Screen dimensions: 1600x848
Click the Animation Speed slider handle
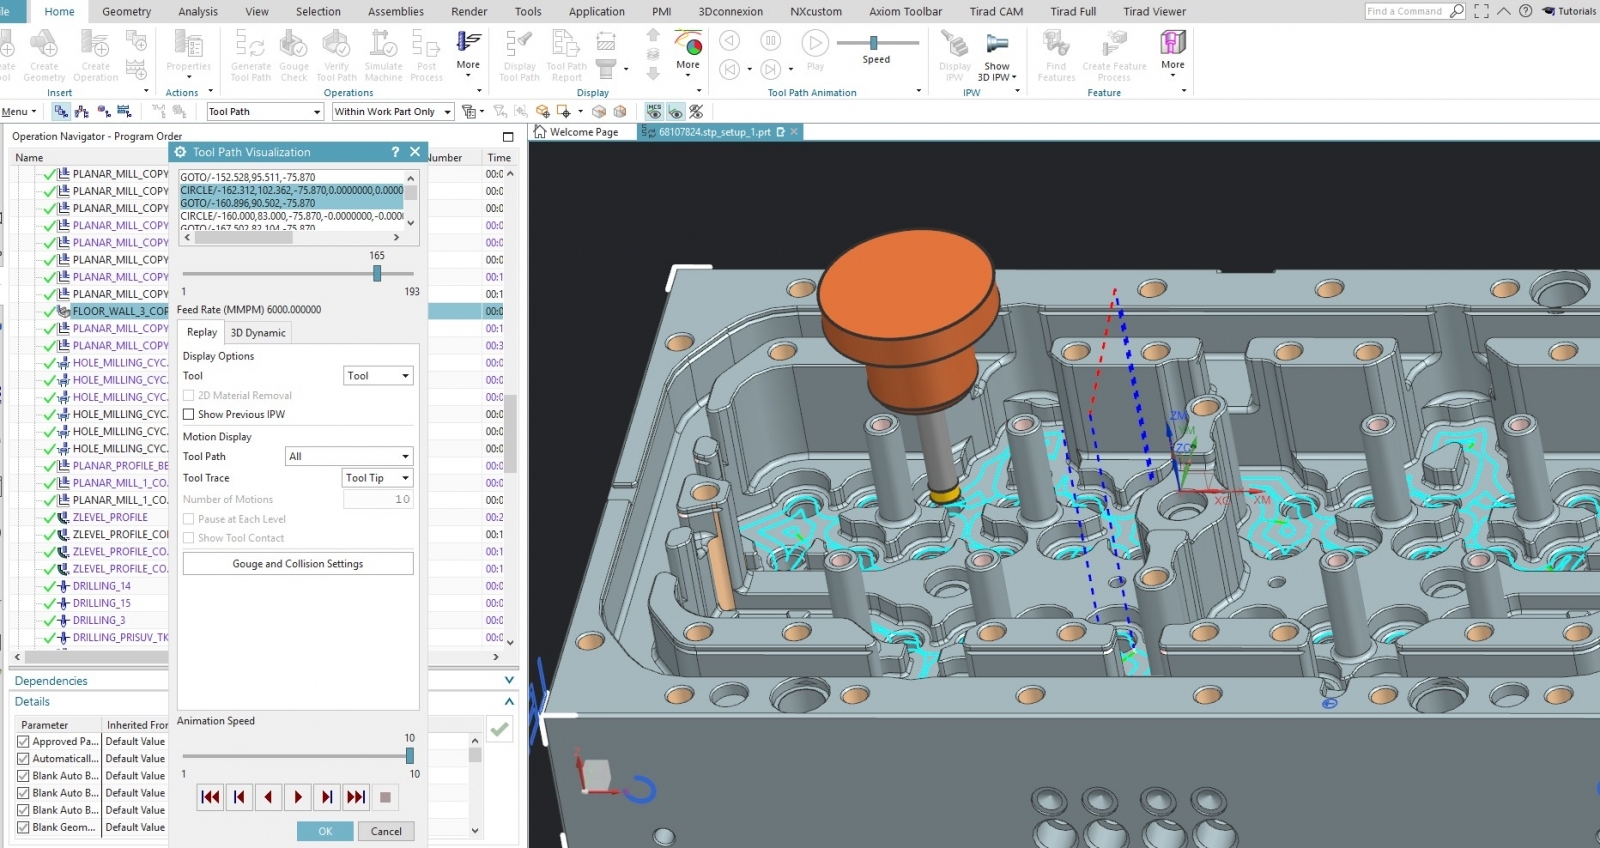pyautogui.click(x=410, y=756)
